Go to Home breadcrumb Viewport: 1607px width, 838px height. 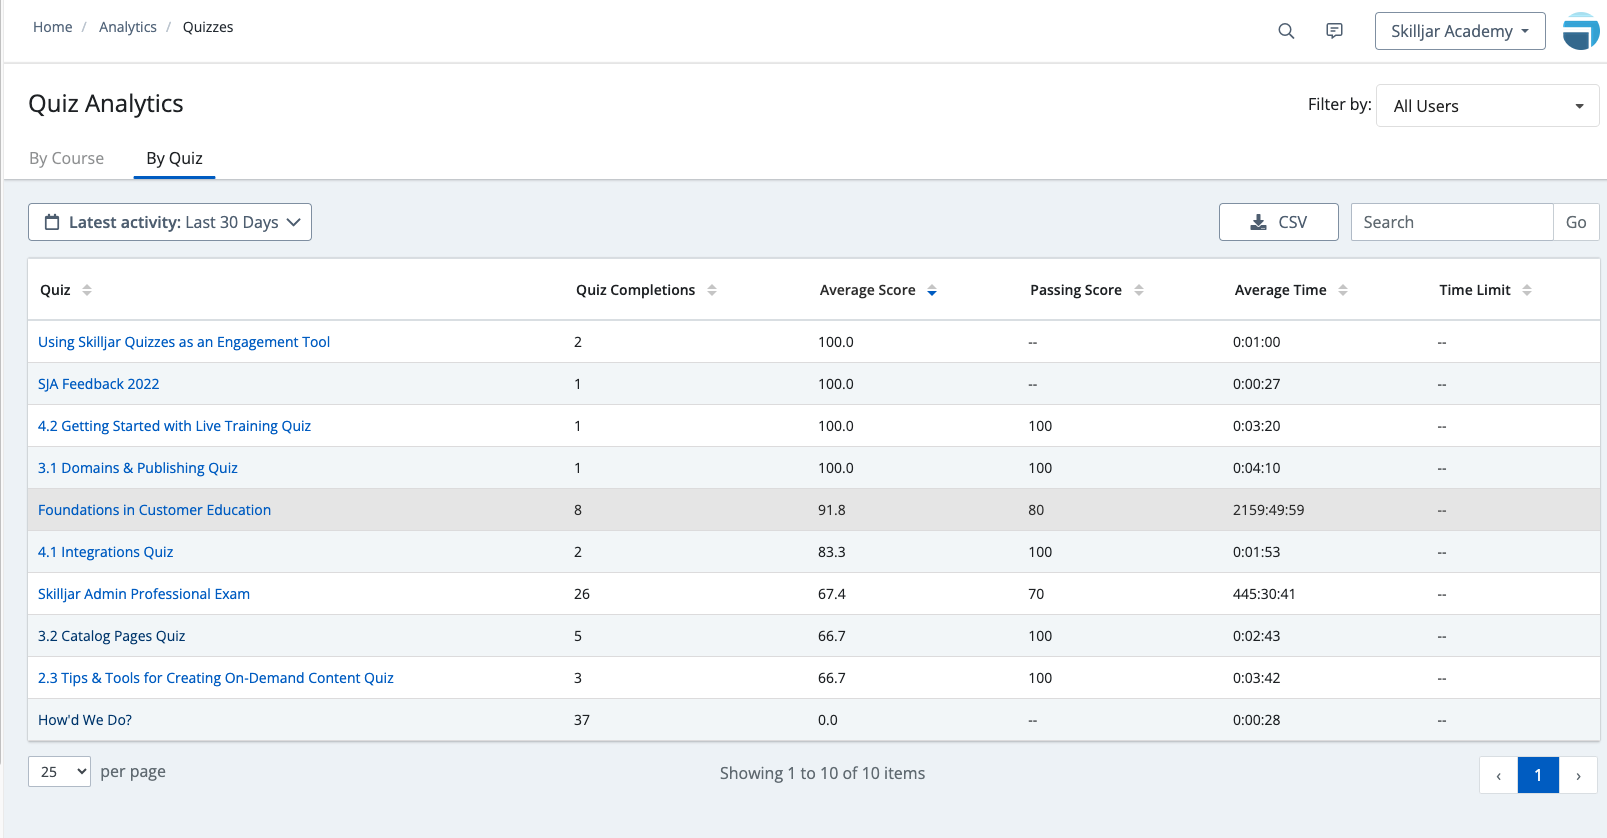click(x=52, y=27)
